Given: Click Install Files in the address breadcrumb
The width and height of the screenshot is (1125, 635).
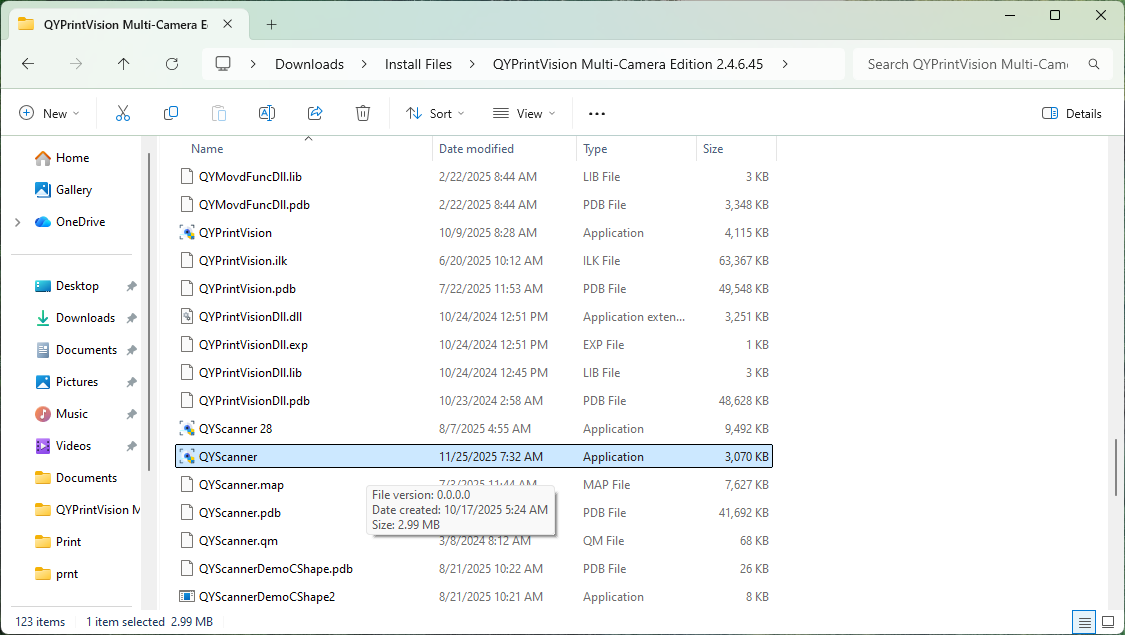Looking at the screenshot, I should (x=418, y=64).
